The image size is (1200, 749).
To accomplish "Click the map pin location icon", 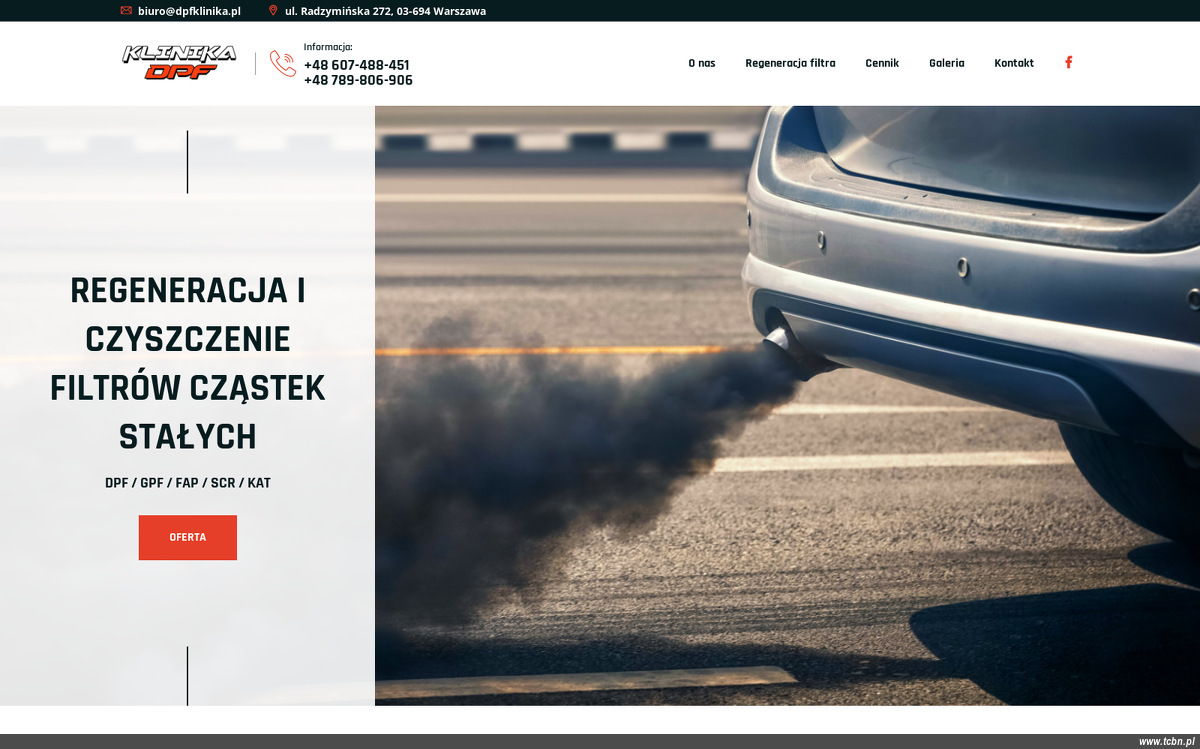I will click(x=273, y=11).
